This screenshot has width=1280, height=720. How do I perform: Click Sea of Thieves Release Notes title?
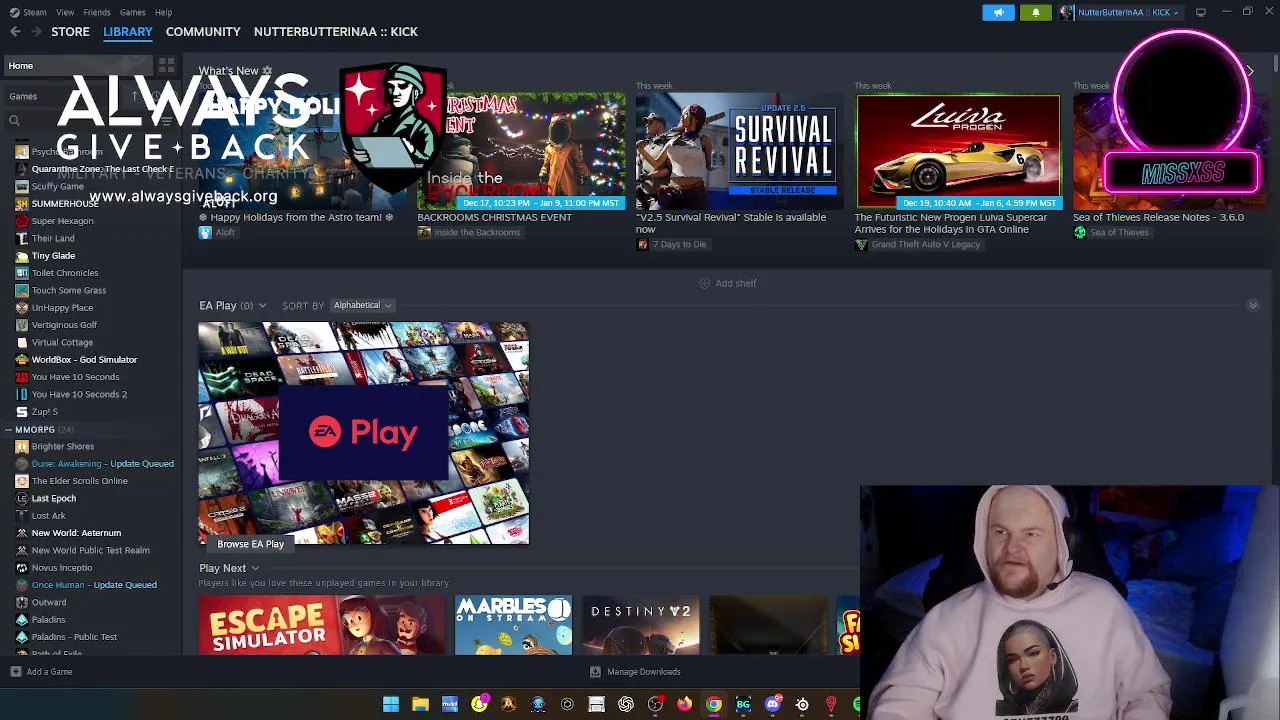pos(1158,217)
